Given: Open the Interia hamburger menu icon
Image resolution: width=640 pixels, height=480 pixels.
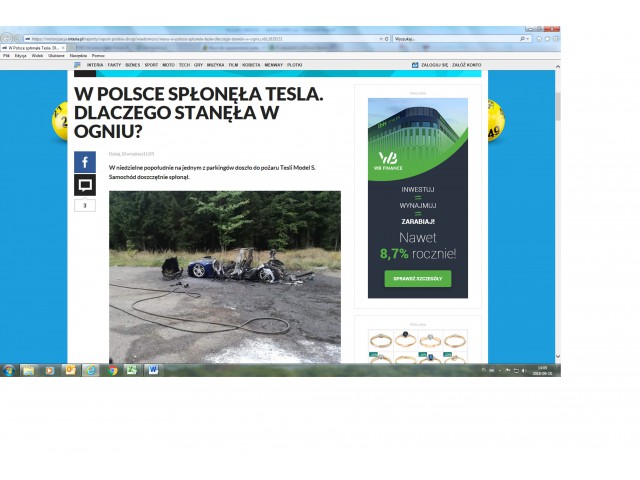Looking at the screenshot, I should point(77,64).
